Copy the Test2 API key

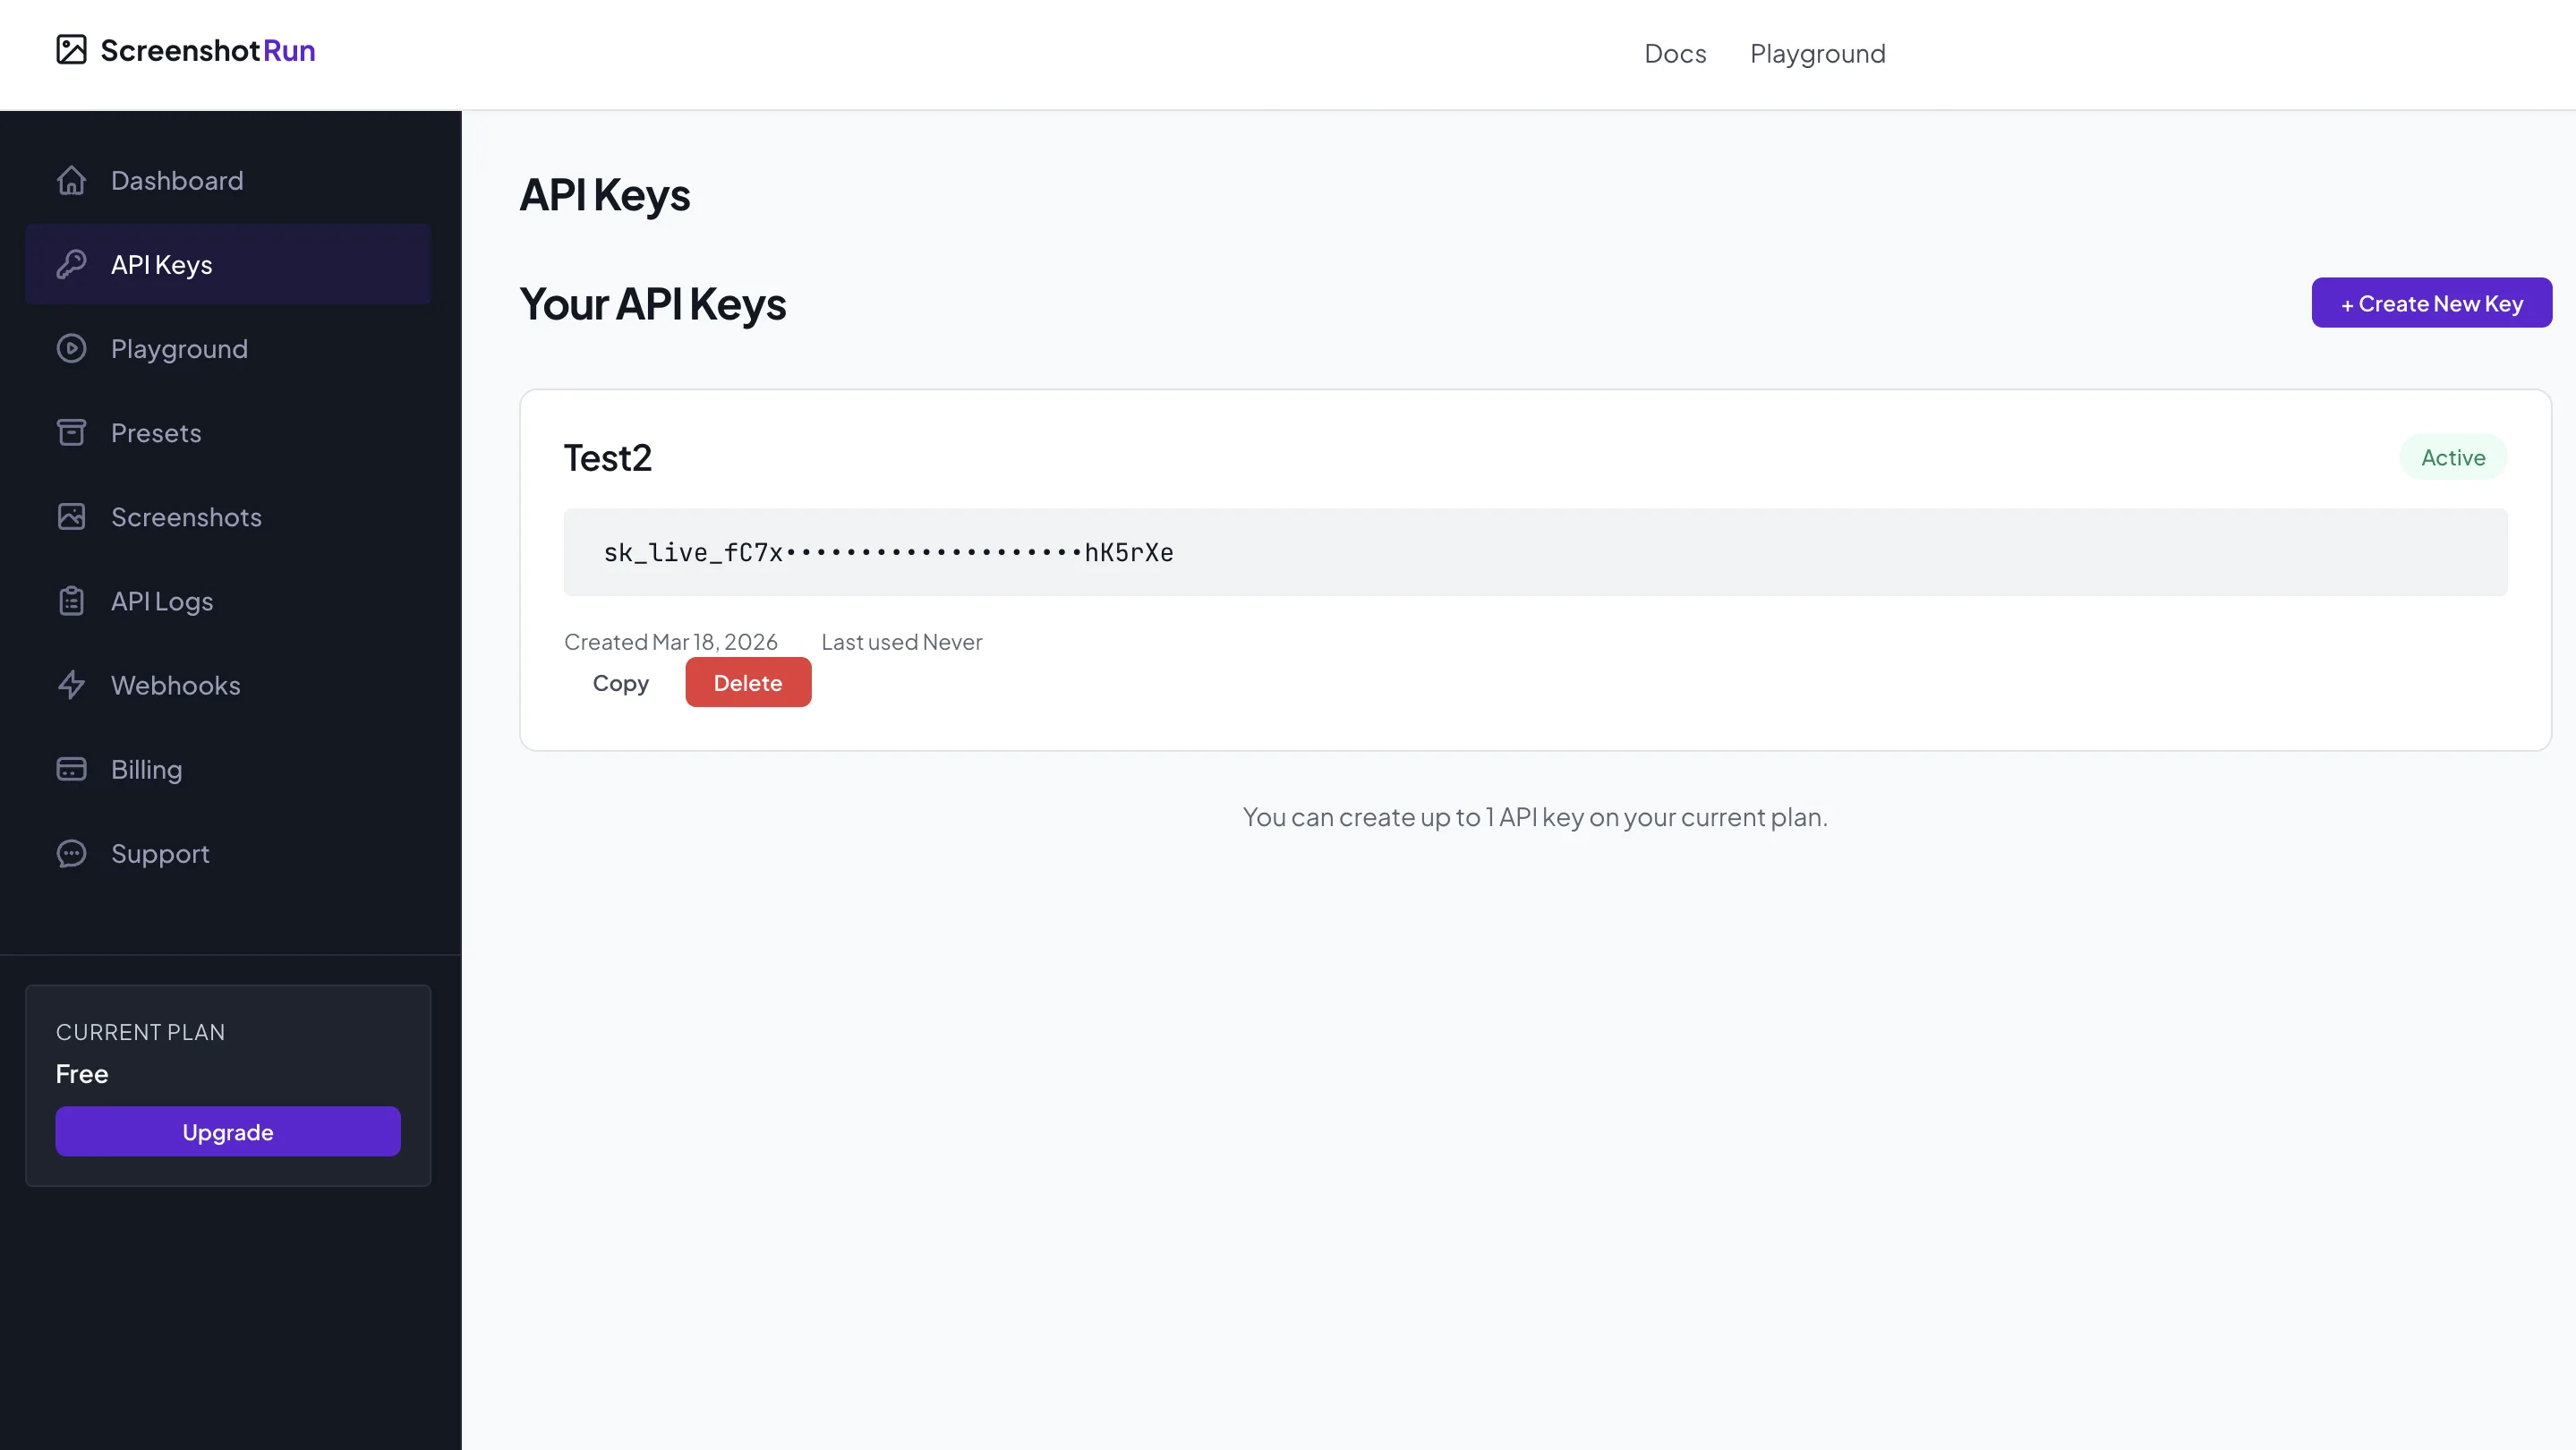[x=620, y=682]
